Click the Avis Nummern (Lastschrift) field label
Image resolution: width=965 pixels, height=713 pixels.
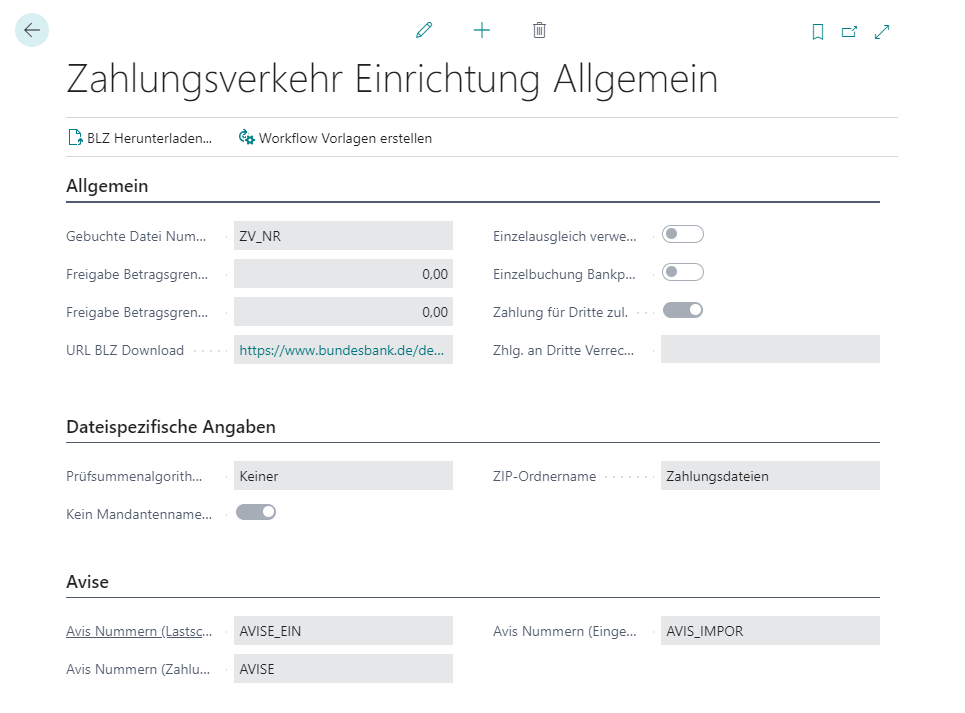coord(138,631)
